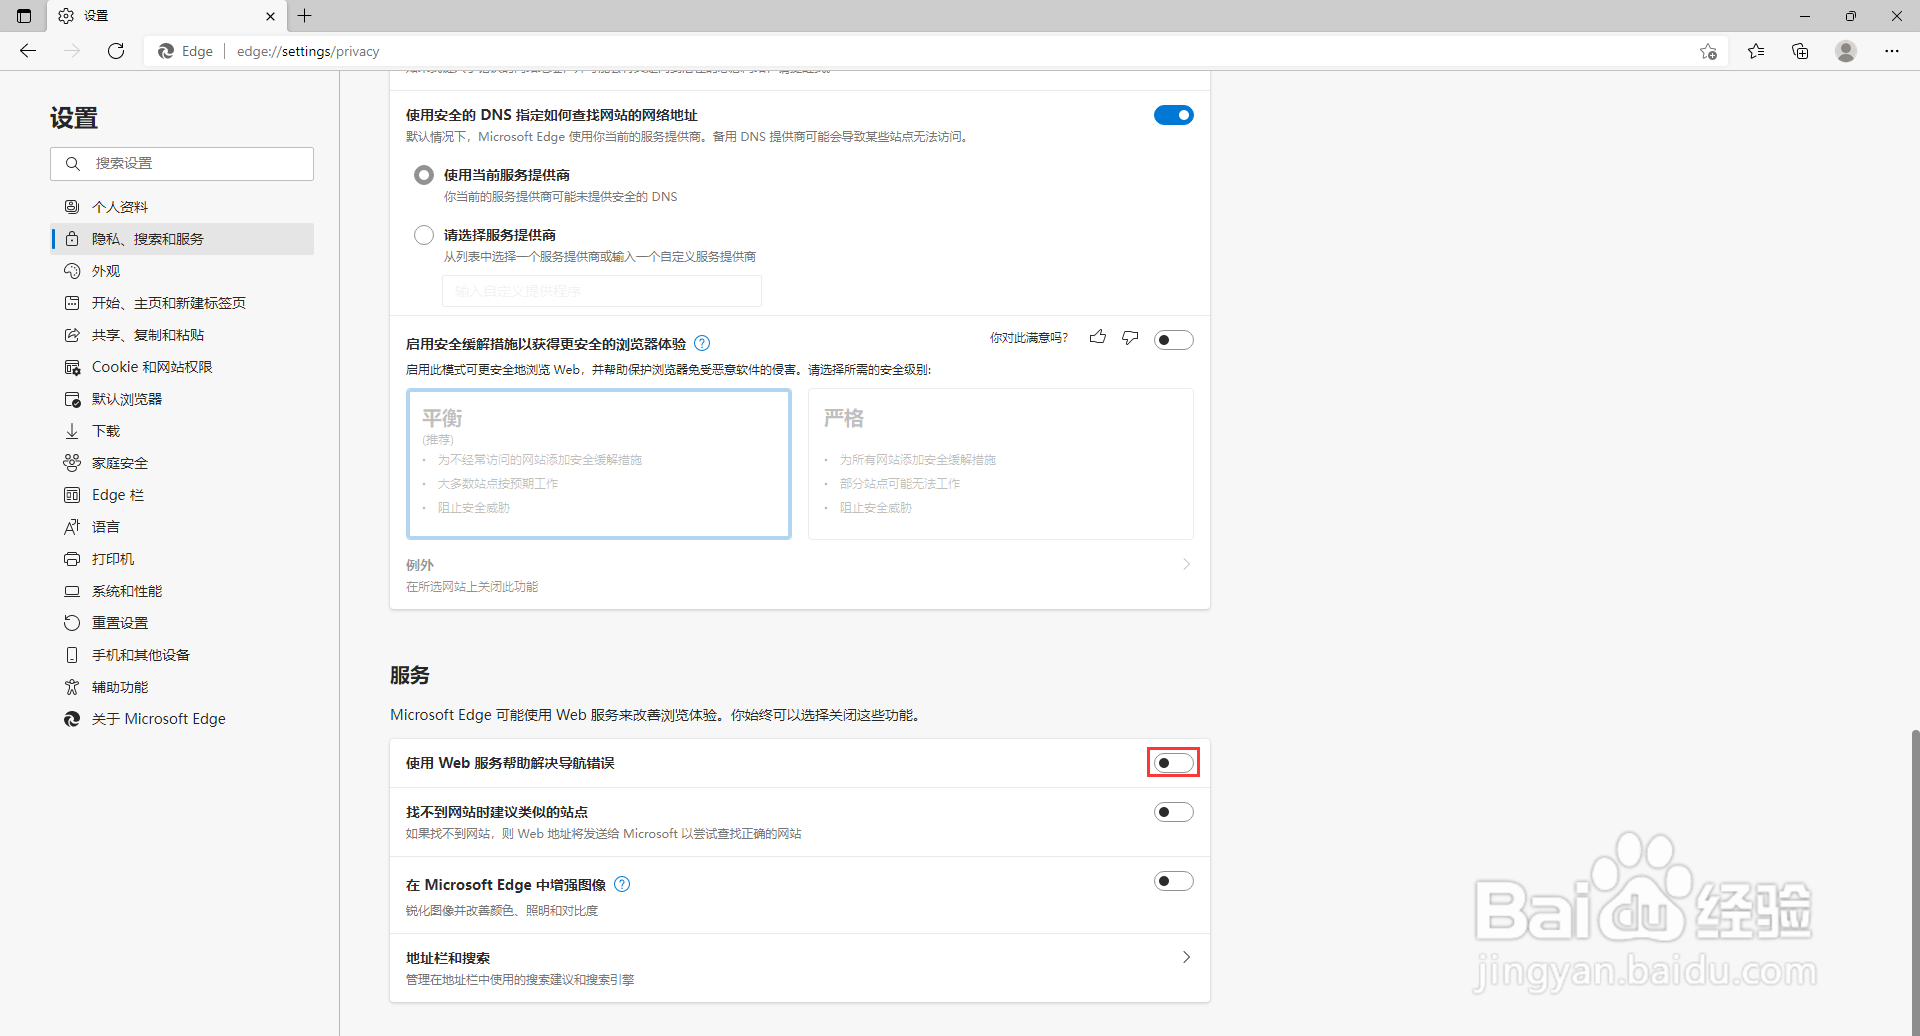Choose the 平衡 security level card

point(599,464)
